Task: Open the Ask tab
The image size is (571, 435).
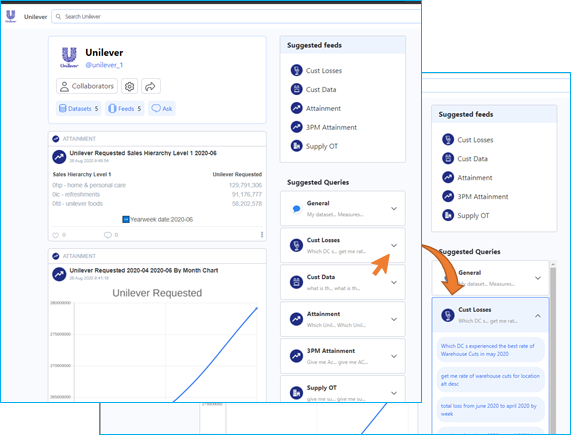Action: 162,108
